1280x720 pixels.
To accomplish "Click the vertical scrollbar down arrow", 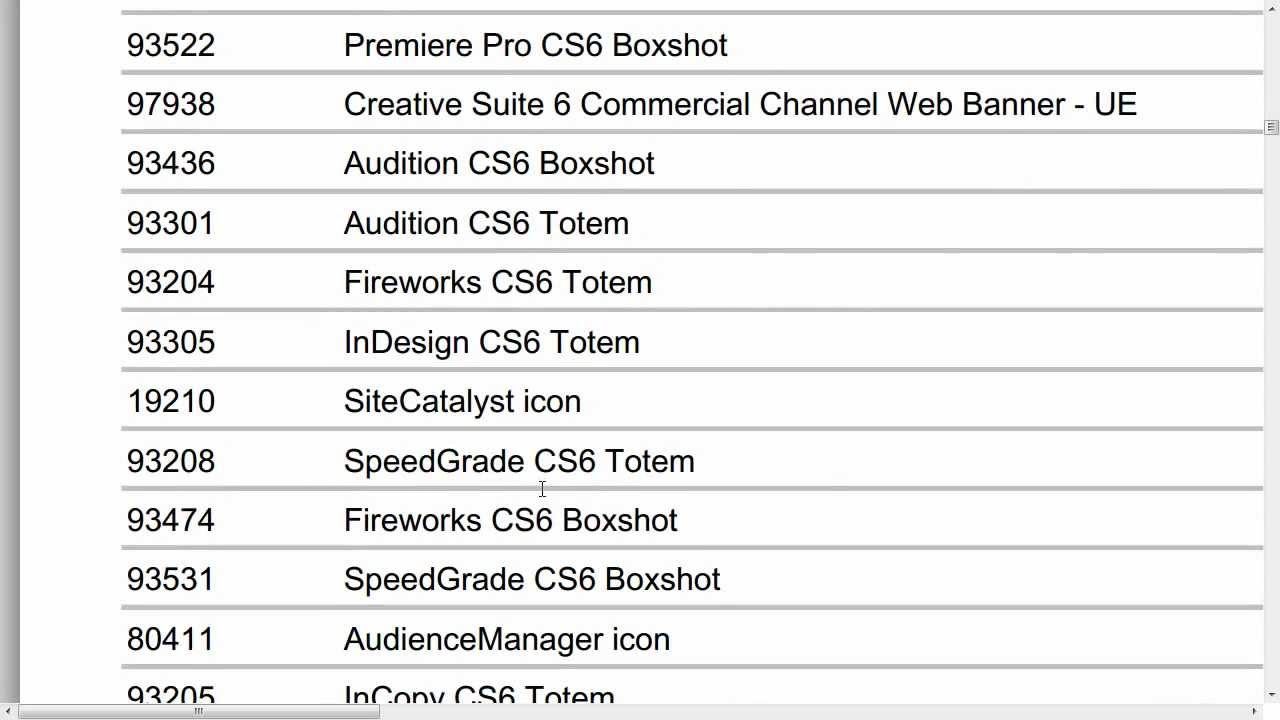I will (1271, 694).
